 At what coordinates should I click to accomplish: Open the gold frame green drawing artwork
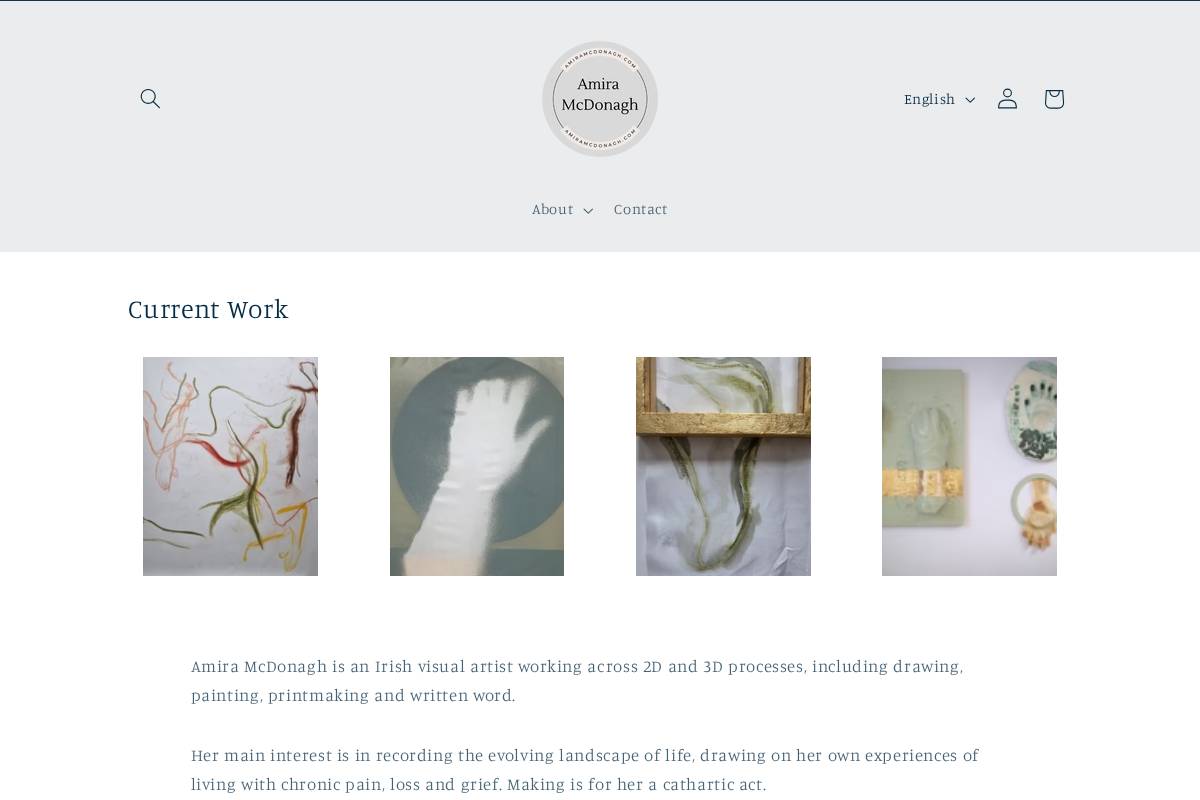[723, 466]
